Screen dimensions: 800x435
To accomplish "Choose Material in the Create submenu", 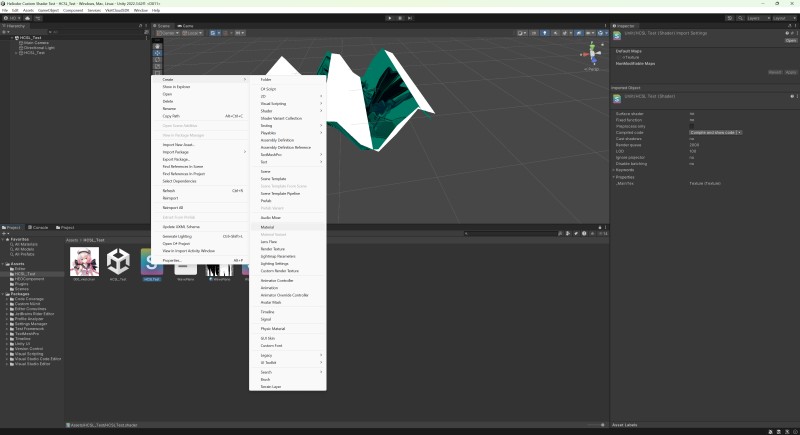I will coord(288,227).
